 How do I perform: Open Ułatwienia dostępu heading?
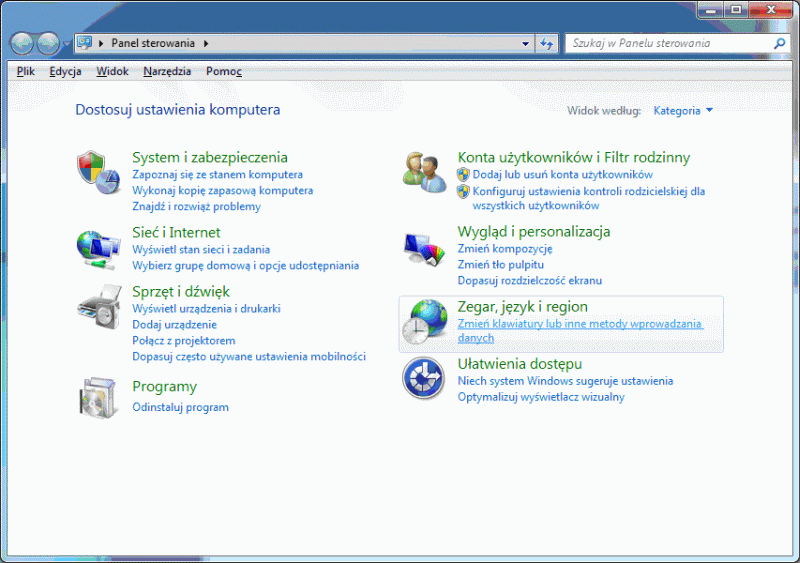click(x=519, y=364)
